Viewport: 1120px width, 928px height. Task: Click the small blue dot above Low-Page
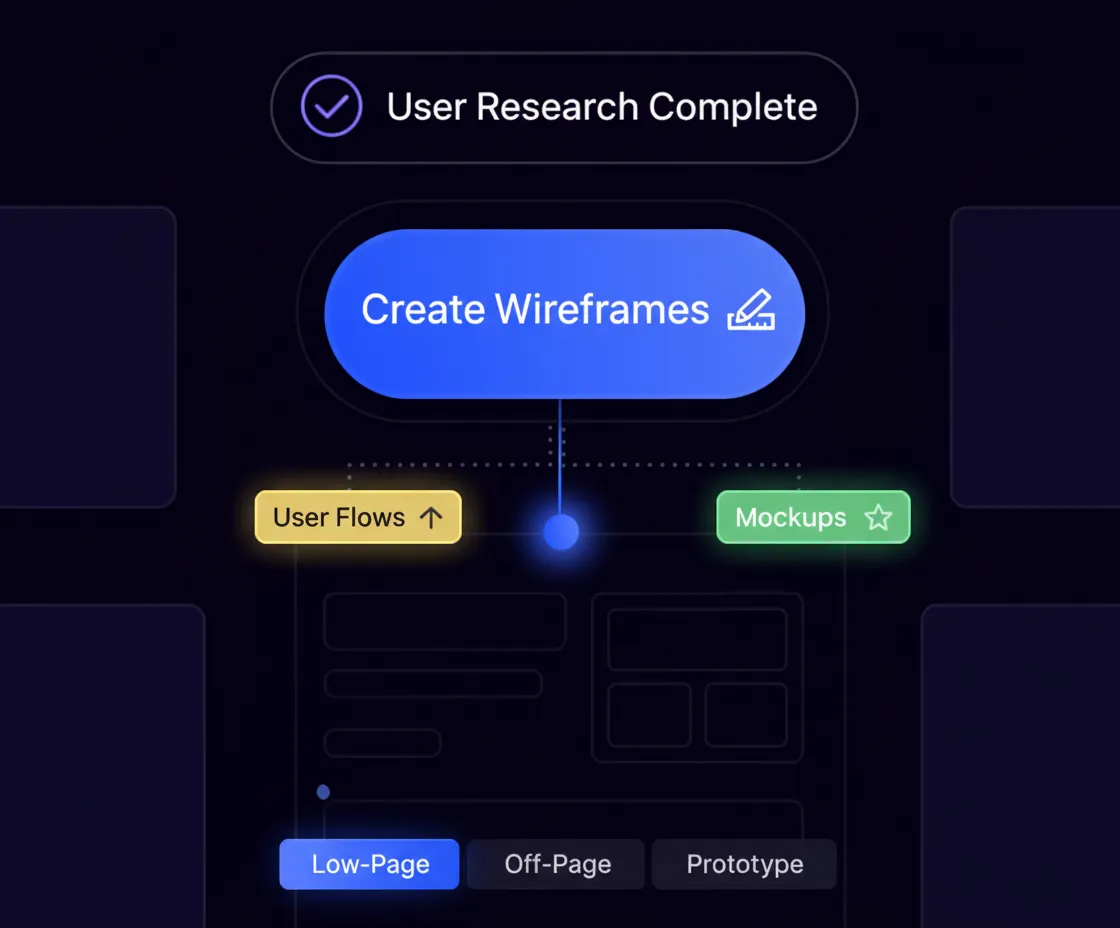tap(323, 792)
